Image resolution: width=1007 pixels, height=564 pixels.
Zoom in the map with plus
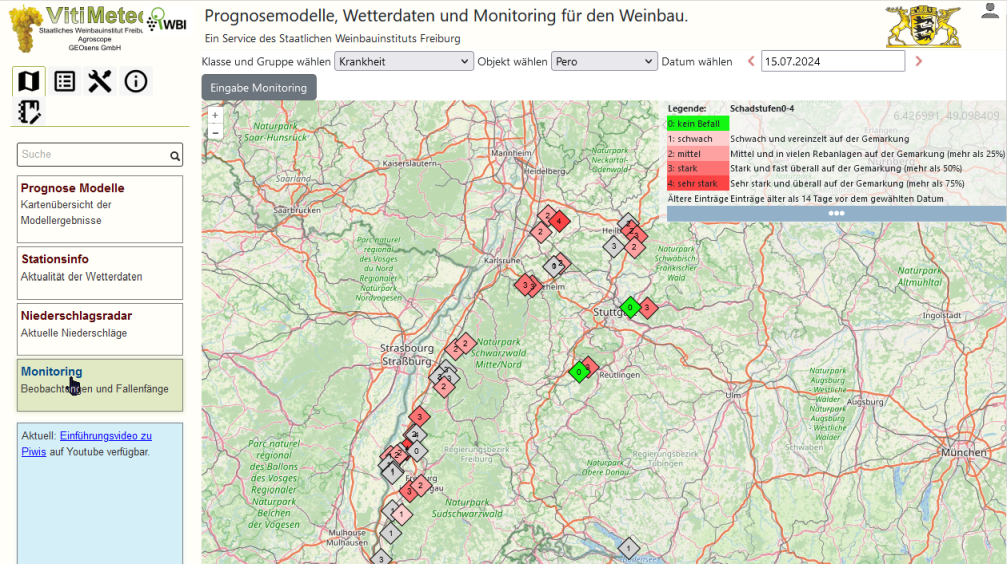215,116
